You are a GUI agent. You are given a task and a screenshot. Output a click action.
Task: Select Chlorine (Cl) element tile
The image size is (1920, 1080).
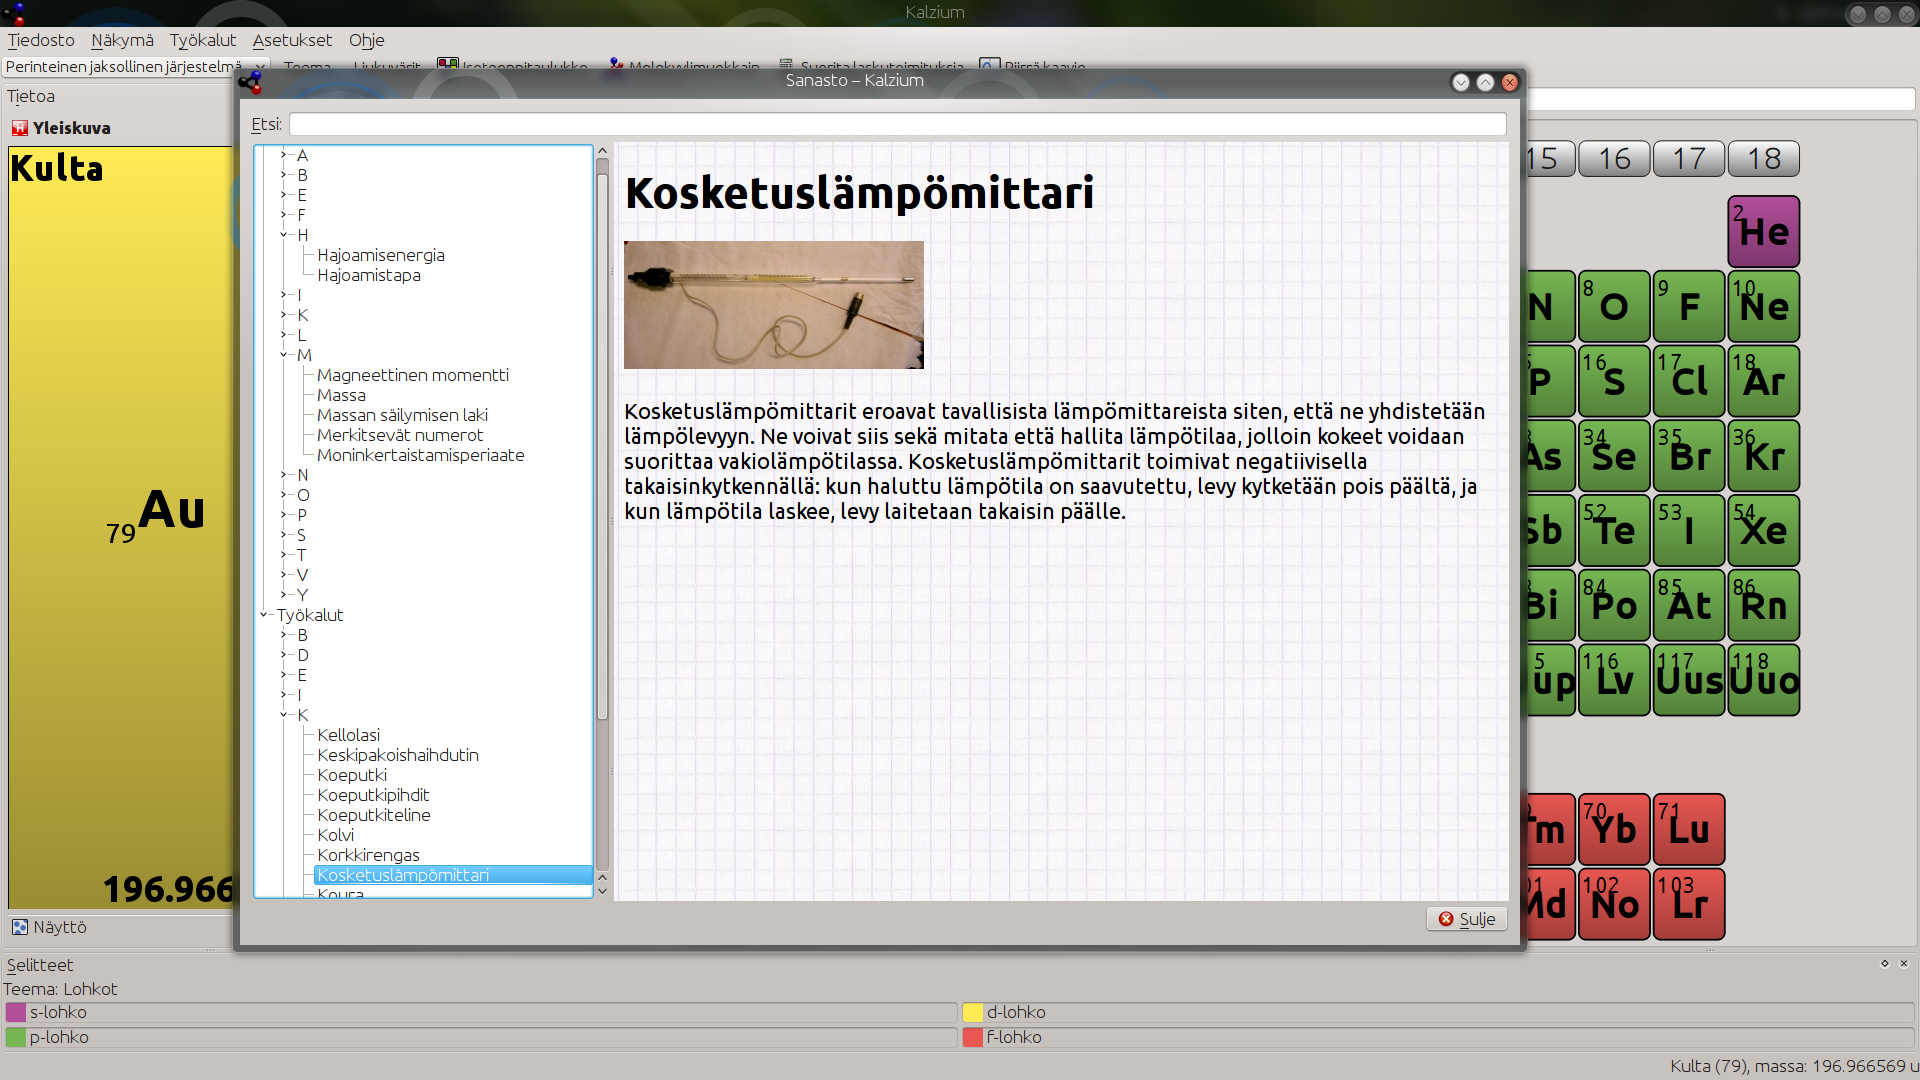1689,381
